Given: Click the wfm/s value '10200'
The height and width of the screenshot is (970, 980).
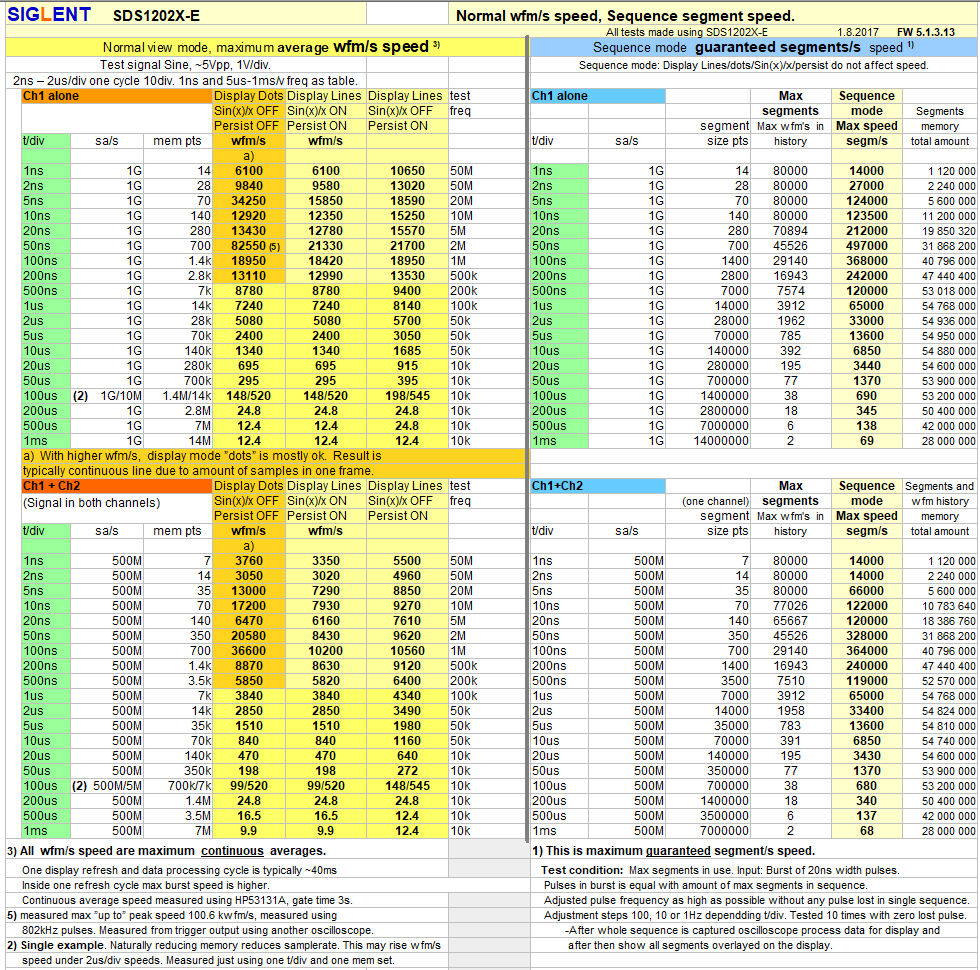Looking at the screenshot, I should 326,651.
